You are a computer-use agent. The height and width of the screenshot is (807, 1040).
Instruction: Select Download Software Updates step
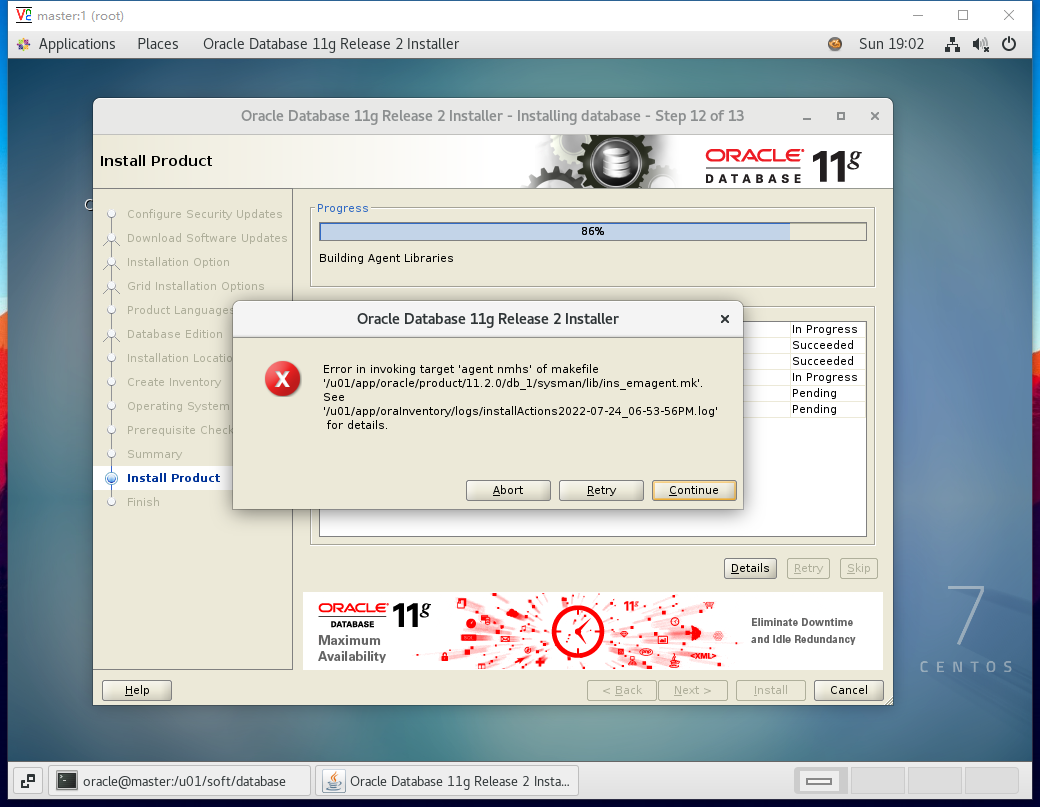point(207,238)
